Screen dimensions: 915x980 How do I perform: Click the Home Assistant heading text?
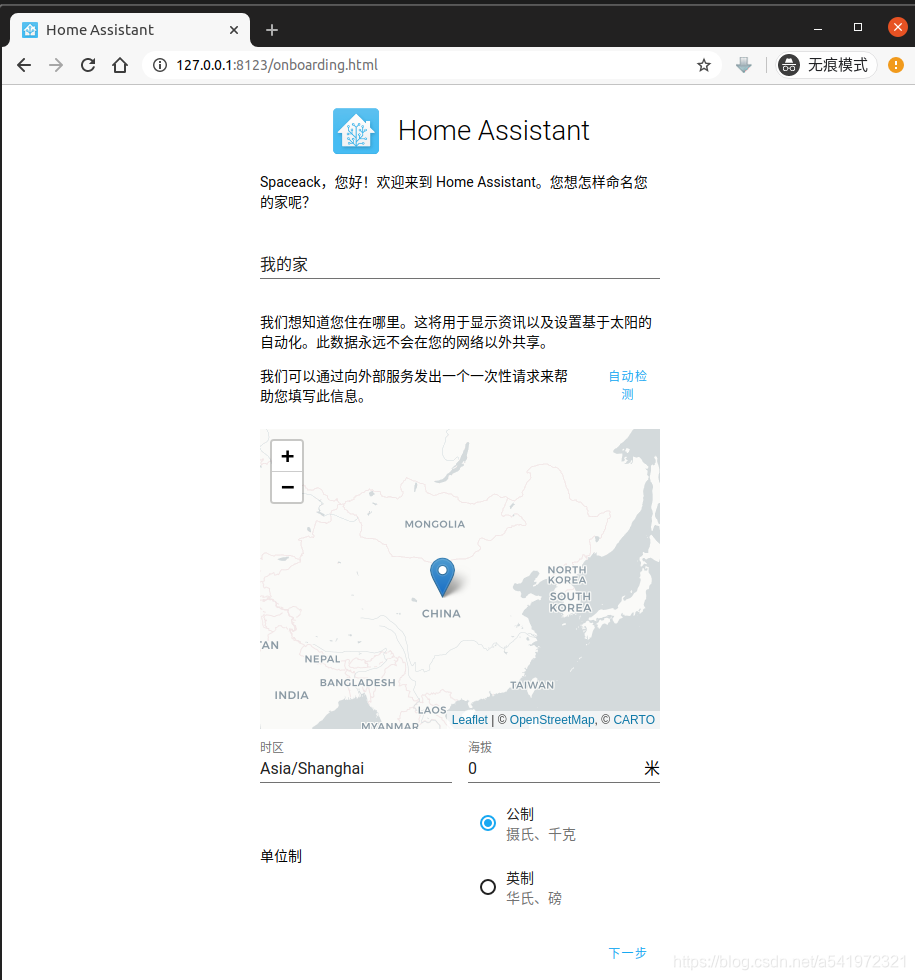pos(494,131)
